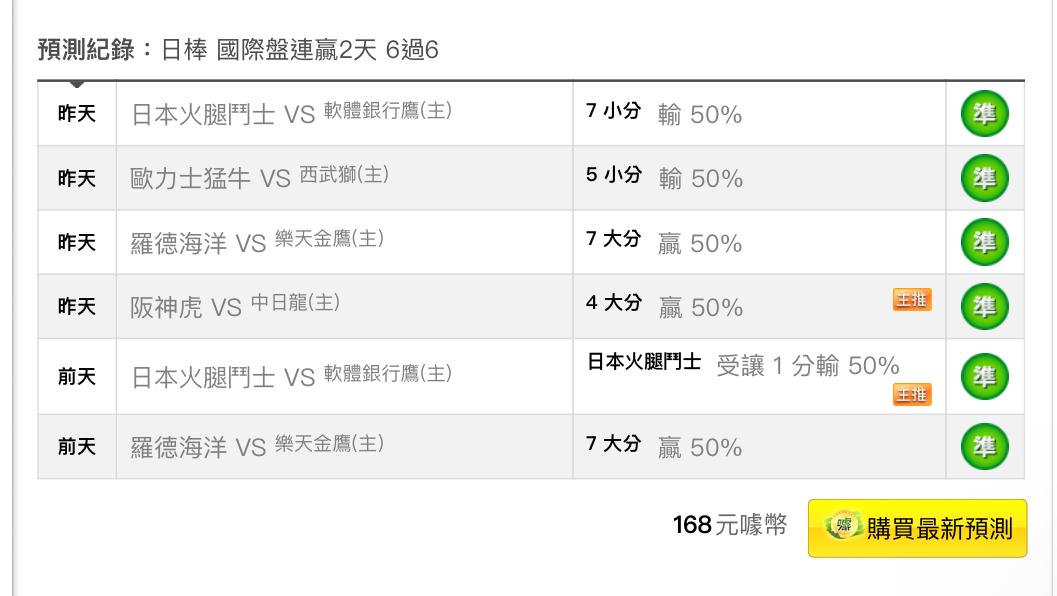The width and height of the screenshot is (1057, 596).
Task: Click 準 badge in yesterday's 羅德海洋 row
Action: (x=984, y=243)
